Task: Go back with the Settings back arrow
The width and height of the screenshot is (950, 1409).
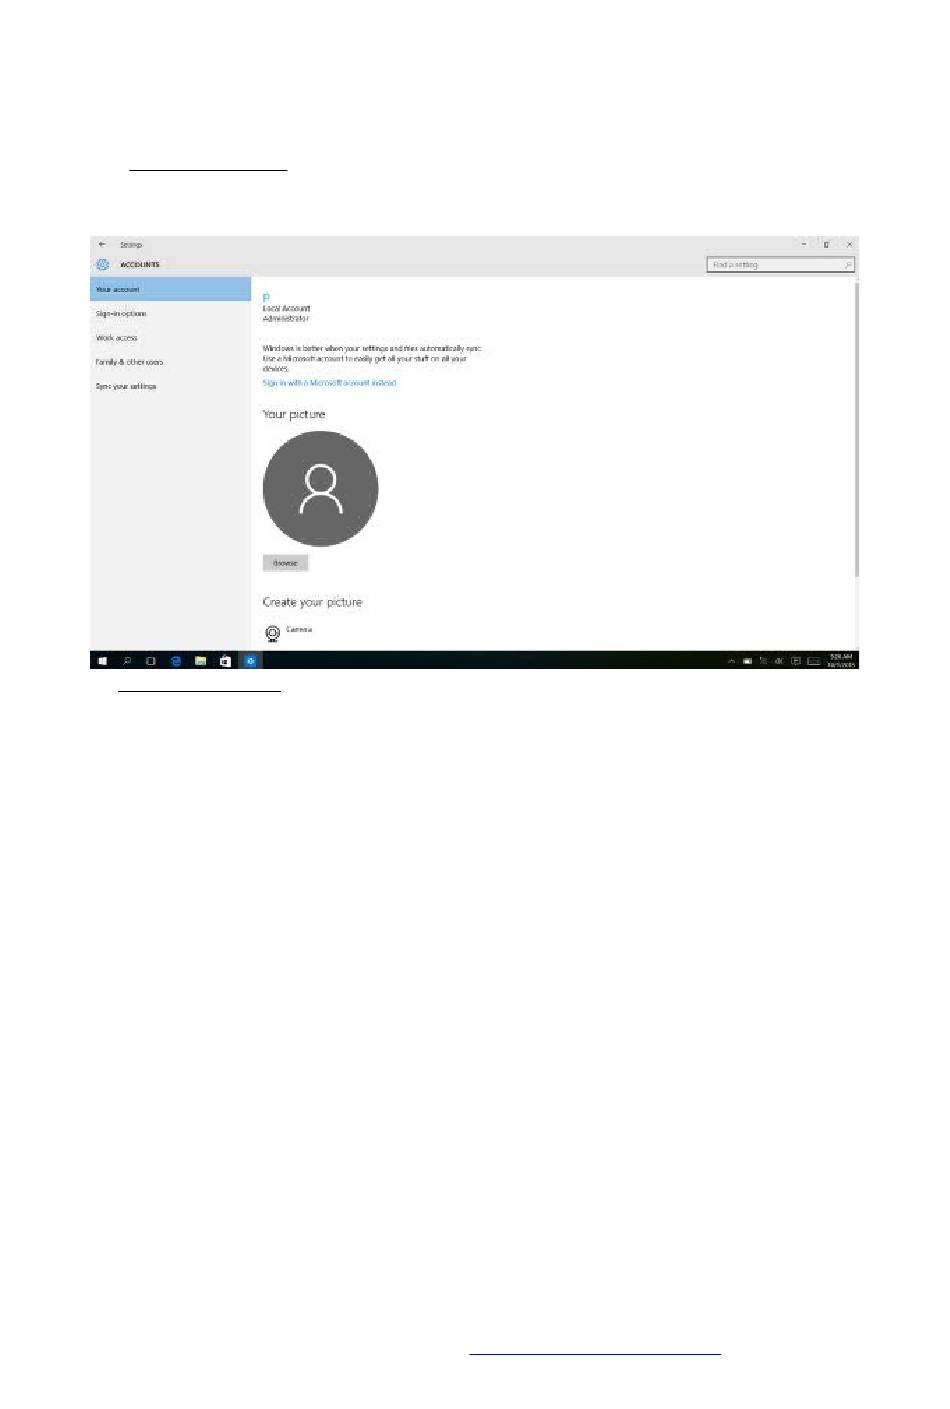Action: coord(102,244)
